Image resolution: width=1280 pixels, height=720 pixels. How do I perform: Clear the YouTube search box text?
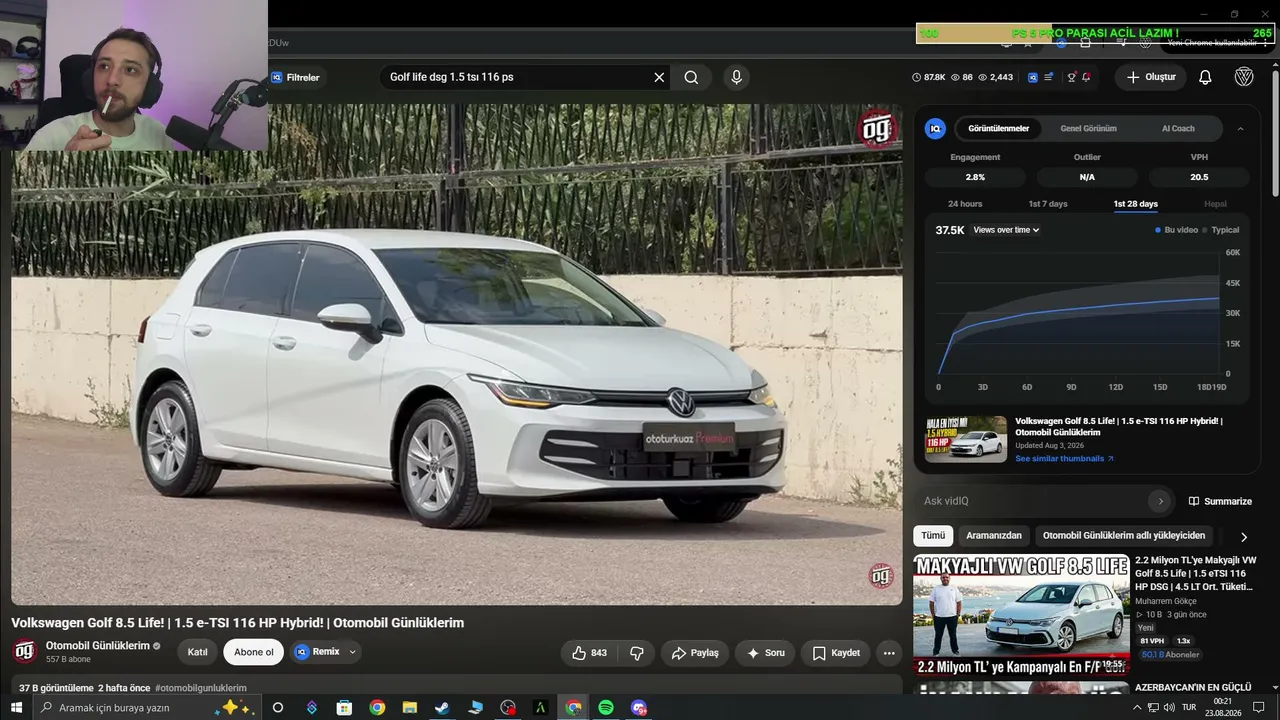(659, 77)
